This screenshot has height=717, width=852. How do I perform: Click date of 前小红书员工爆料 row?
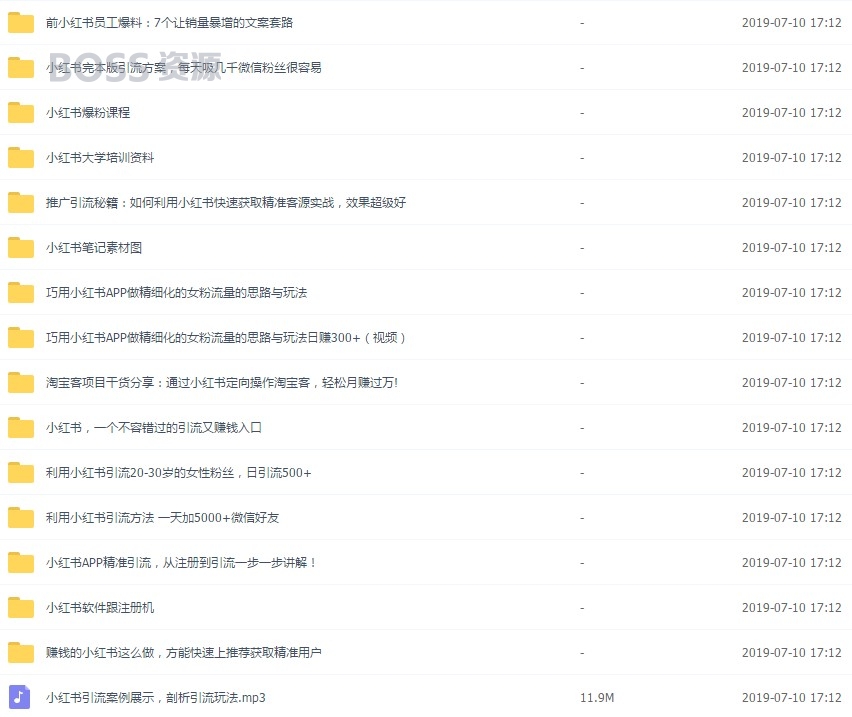coord(792,22)
